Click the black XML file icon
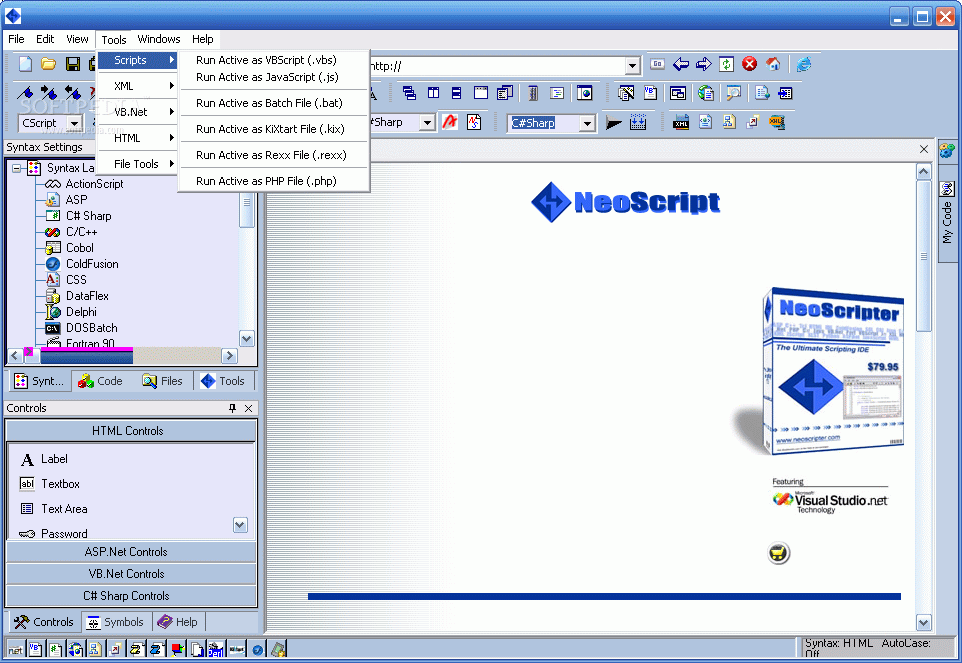 [680, 123]
